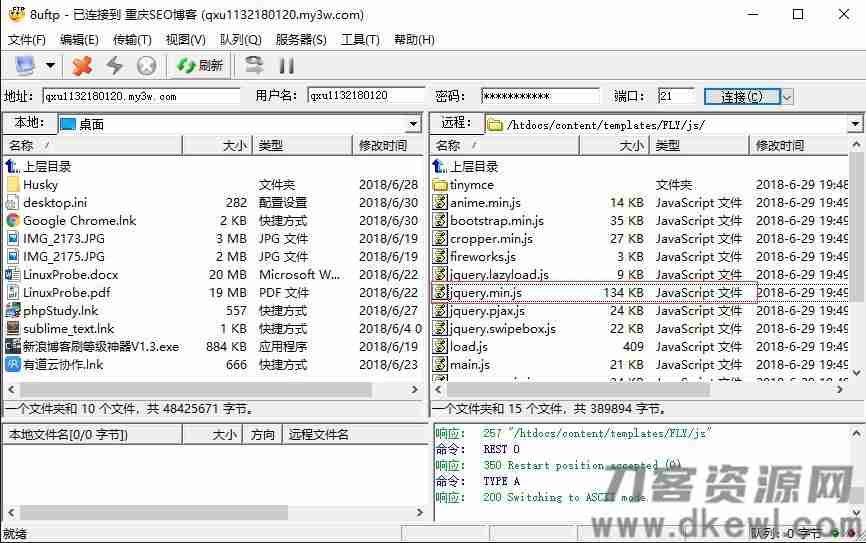Select the IMG_2175.JPG file icon
866x543 pixels.
point(13,256)
